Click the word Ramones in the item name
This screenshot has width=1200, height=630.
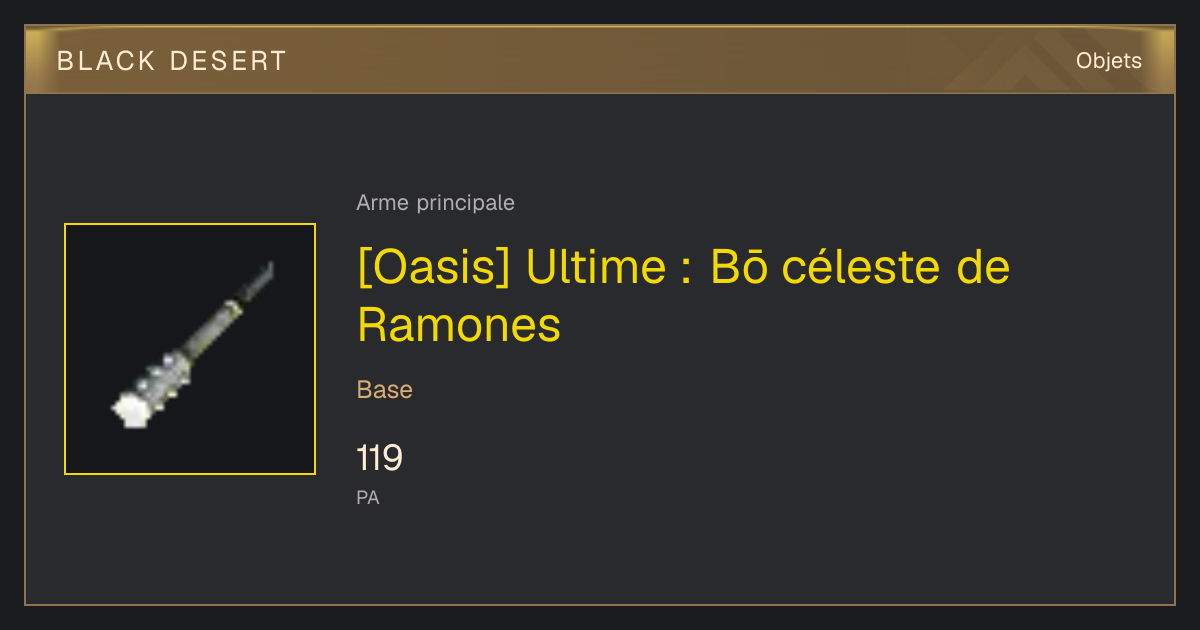[459, 325]
